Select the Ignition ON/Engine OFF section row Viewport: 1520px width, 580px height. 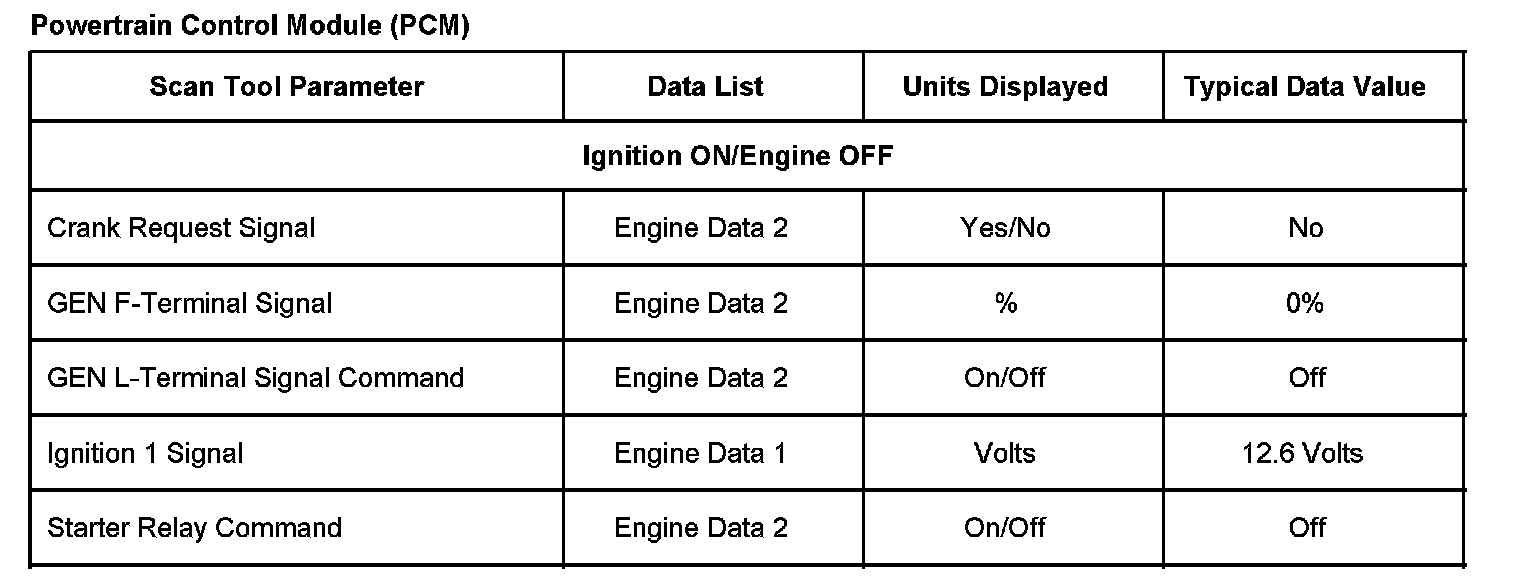[x=737, y=156]
